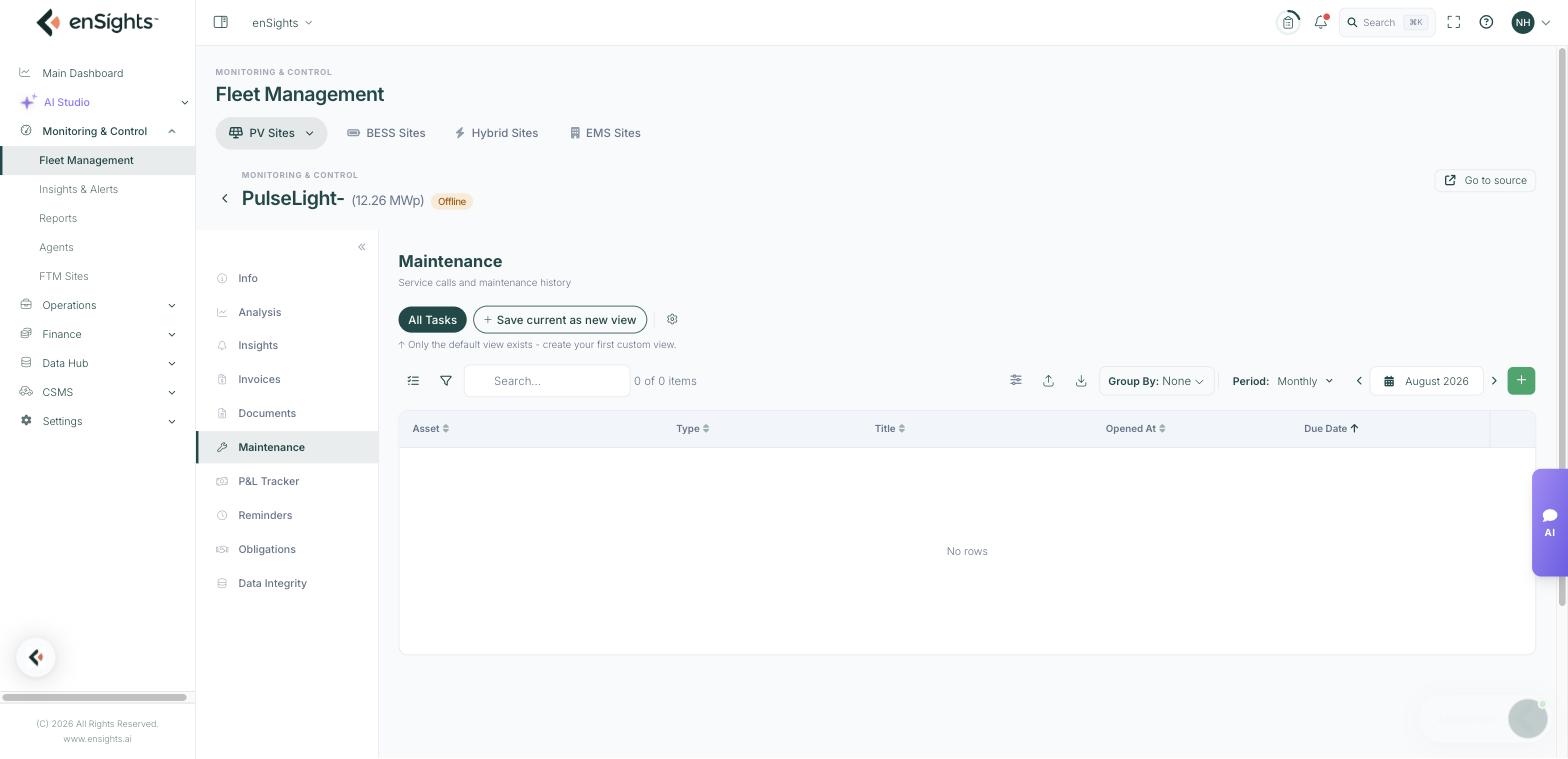This screenshot has width=1568, height=759.
Task: Add a new maintenance task with green plus
Action: pyautogui.click(x=1521, y=380)
